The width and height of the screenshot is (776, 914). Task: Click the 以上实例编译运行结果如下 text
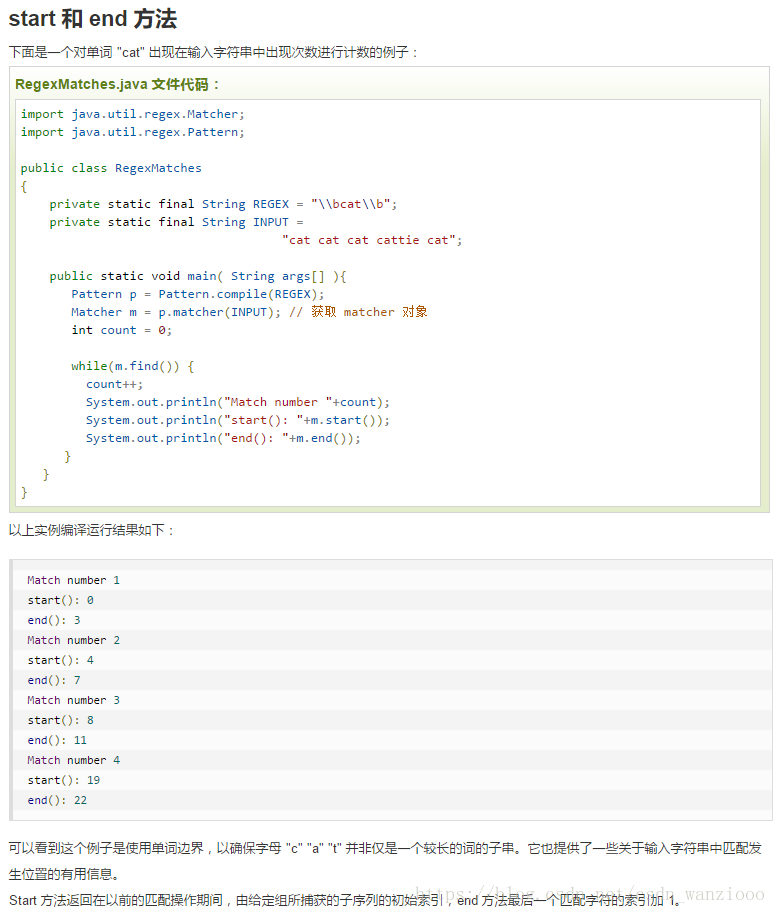pos(91,530)
